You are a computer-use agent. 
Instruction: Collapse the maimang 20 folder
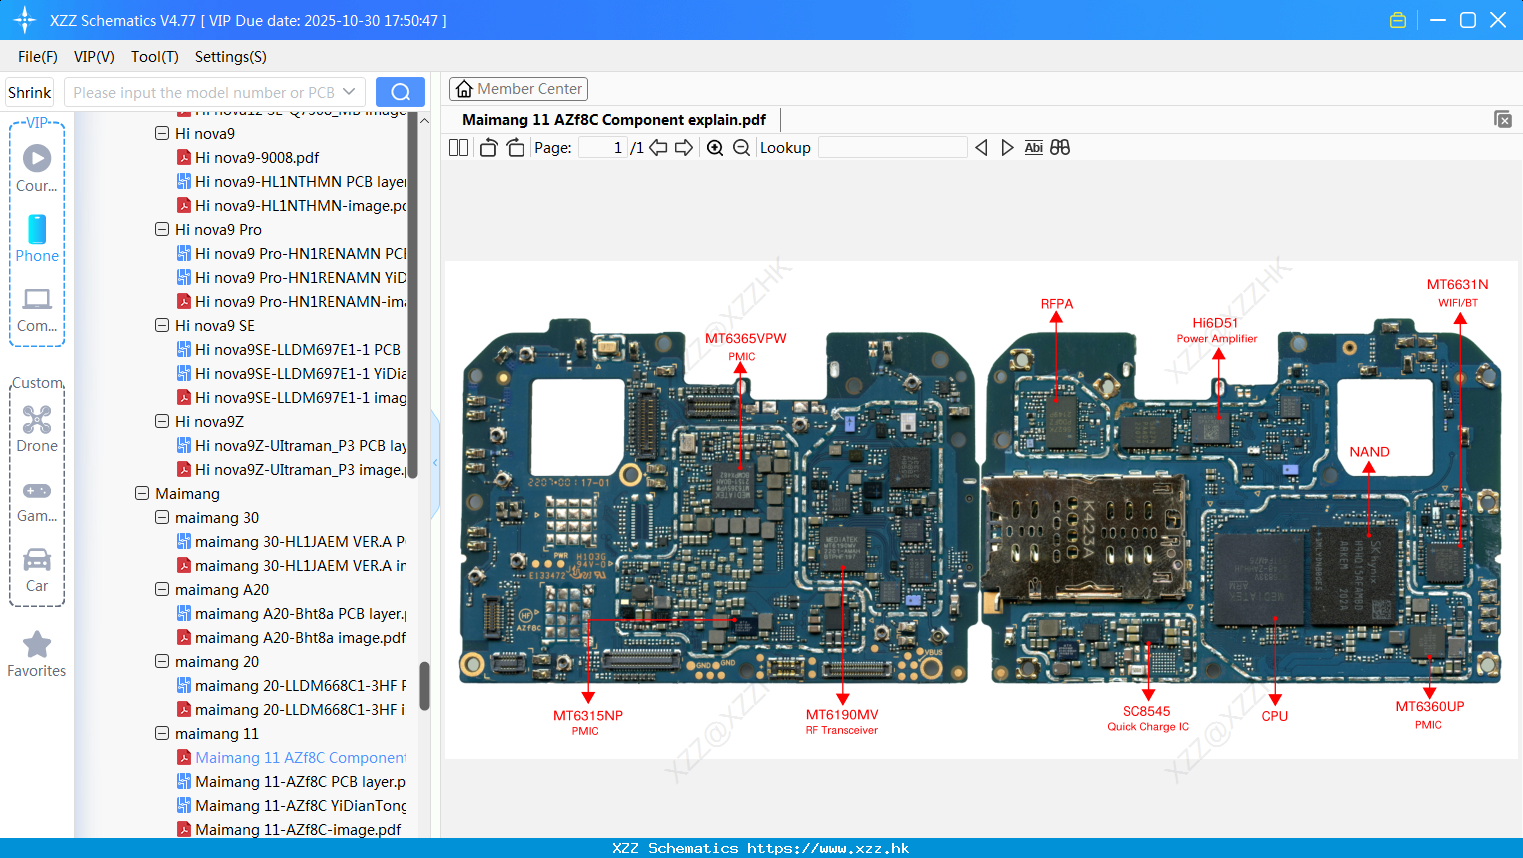coord(162,661)
